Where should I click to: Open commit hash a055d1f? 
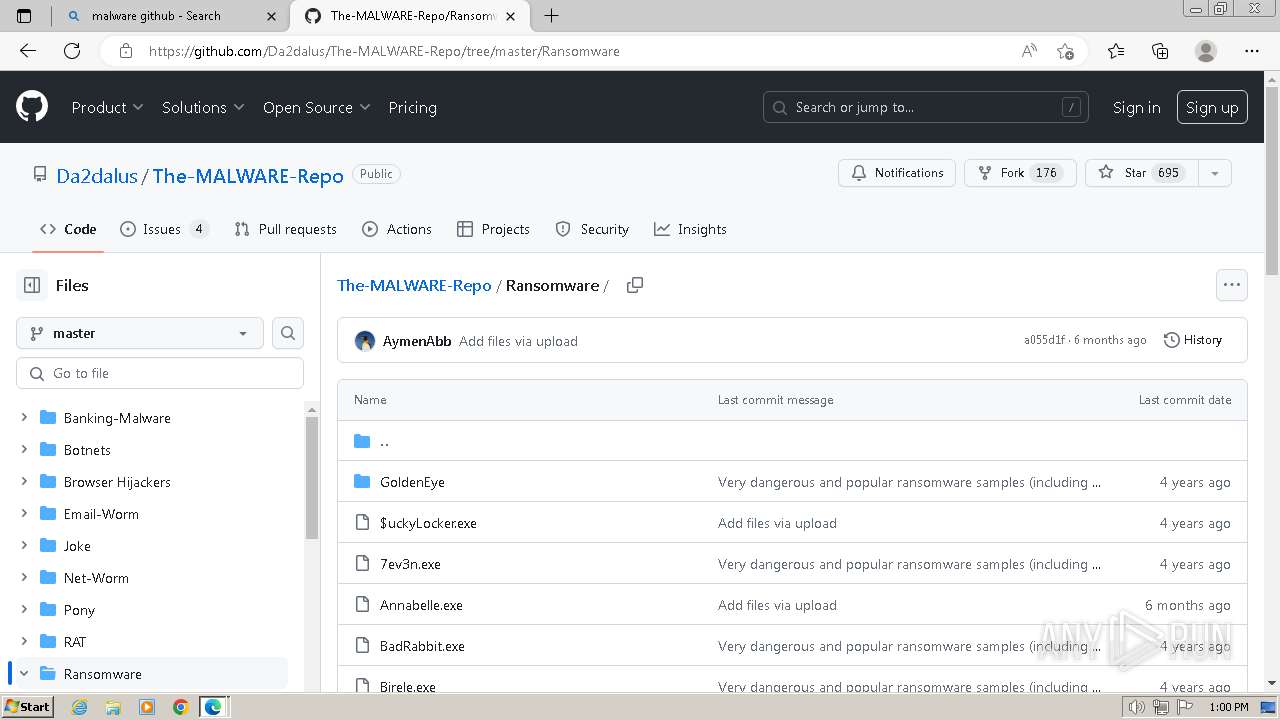1044,340
